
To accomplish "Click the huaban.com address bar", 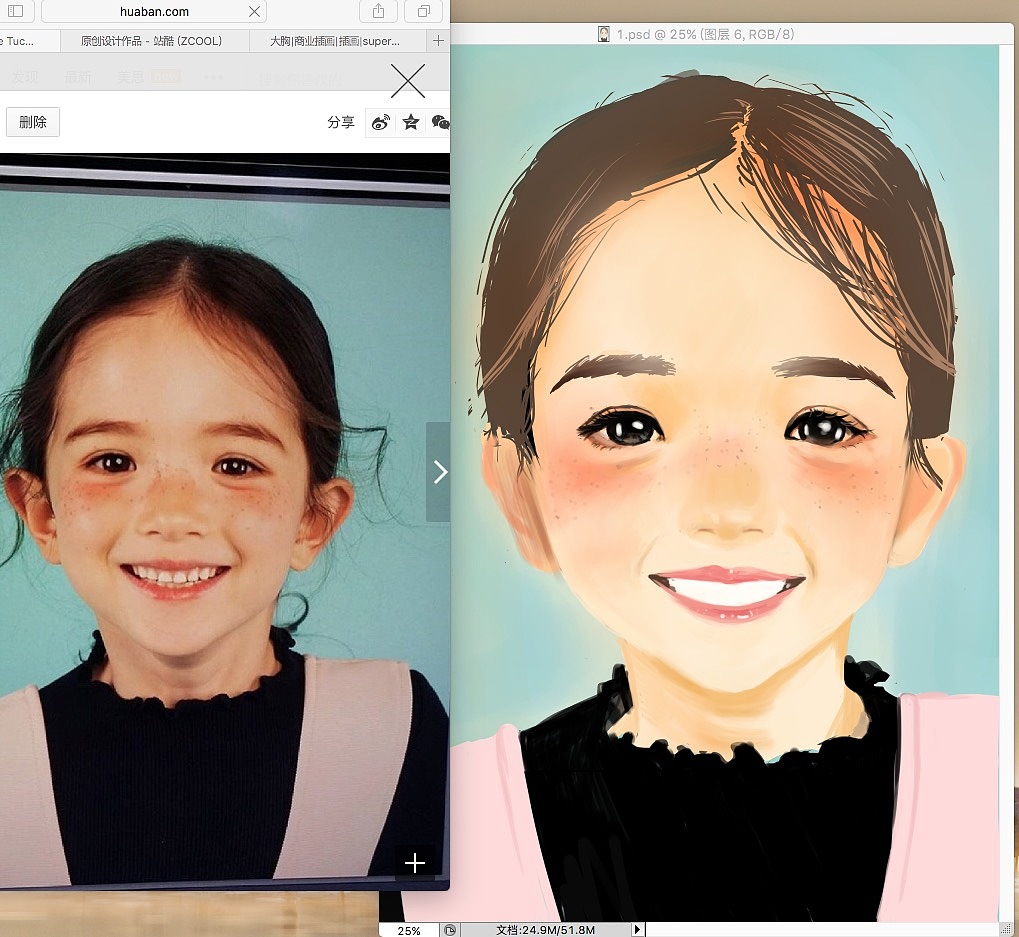I will point(154,11).
